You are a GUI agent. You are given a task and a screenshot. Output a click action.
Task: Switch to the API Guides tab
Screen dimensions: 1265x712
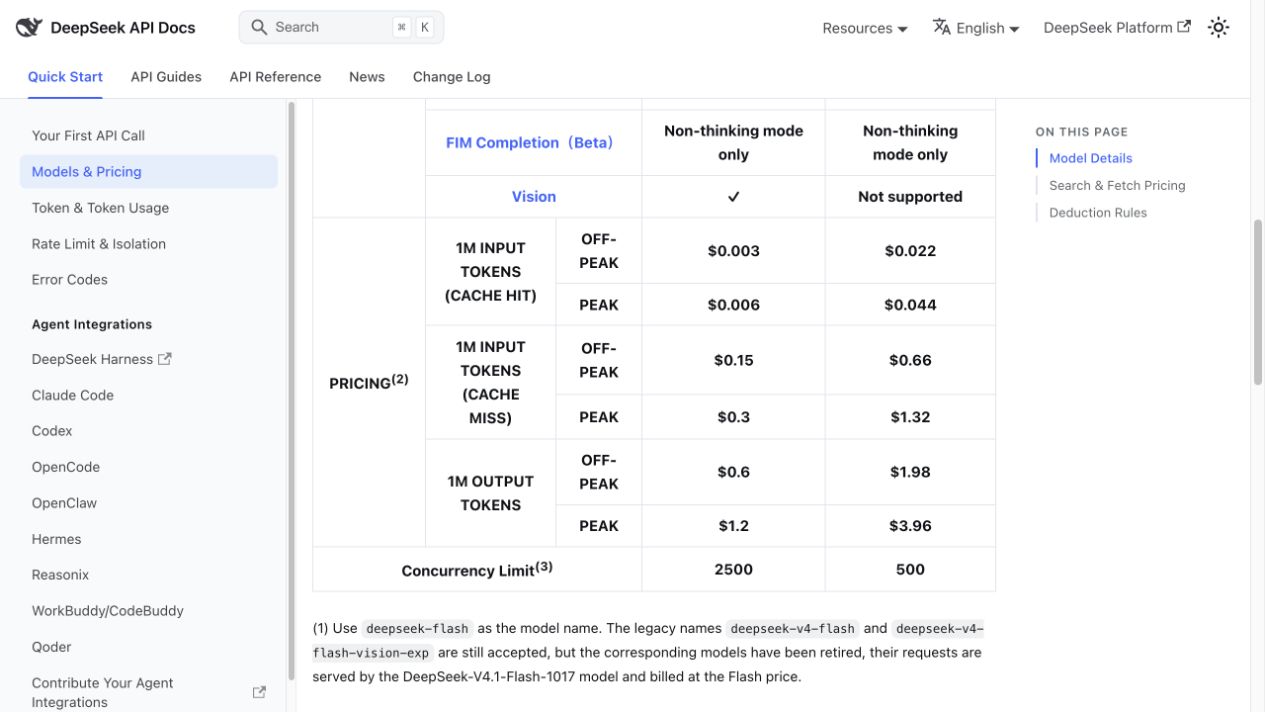point(166,77)
